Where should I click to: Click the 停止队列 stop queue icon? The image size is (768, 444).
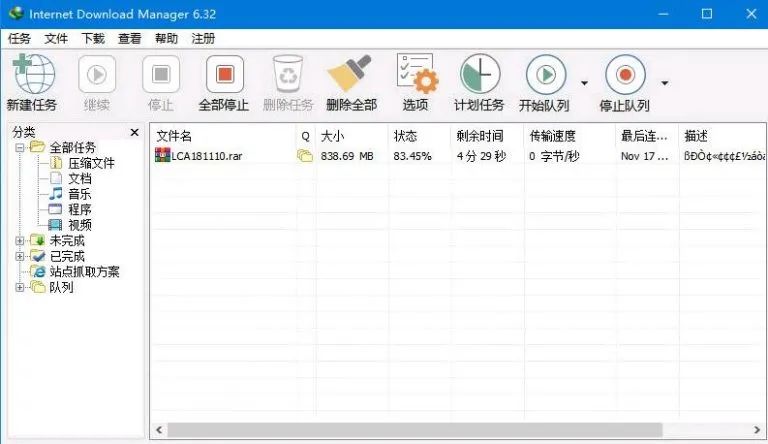[x=625, y=74]
